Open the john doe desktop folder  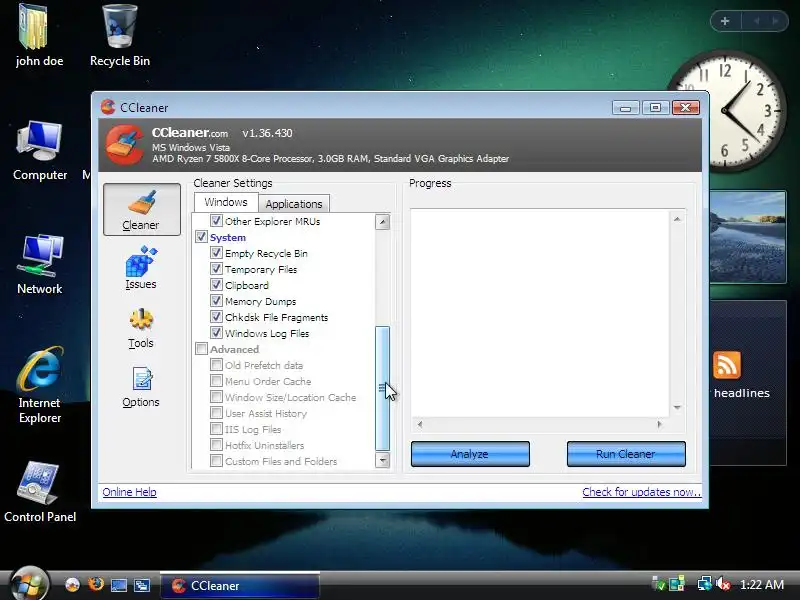click(39, 36)
